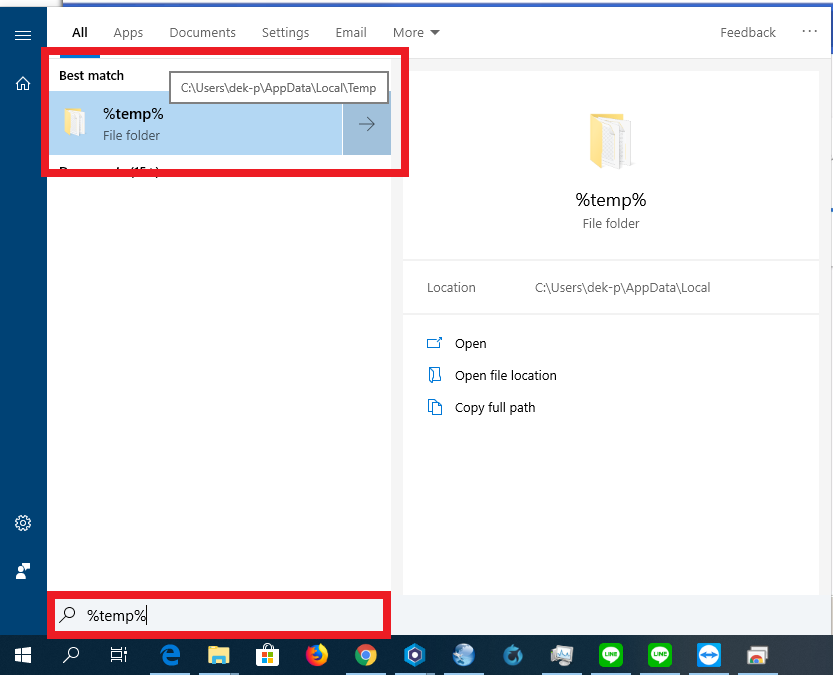
Task: Click the Windows Start button
Action: click(x=22, y=655)
